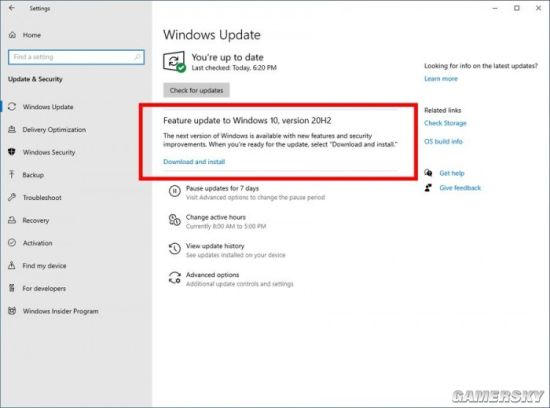
Task: Click the search magnifier icon
Action: pyautogui.click(x=138, y=57)
